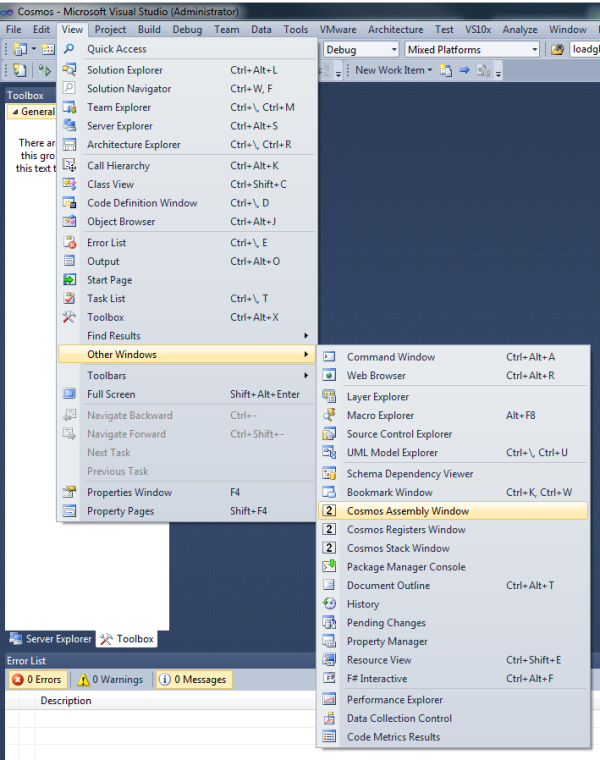Select Cosmos Assembly Window
This screenshot has width=600, height=760.
pos(453,511)
